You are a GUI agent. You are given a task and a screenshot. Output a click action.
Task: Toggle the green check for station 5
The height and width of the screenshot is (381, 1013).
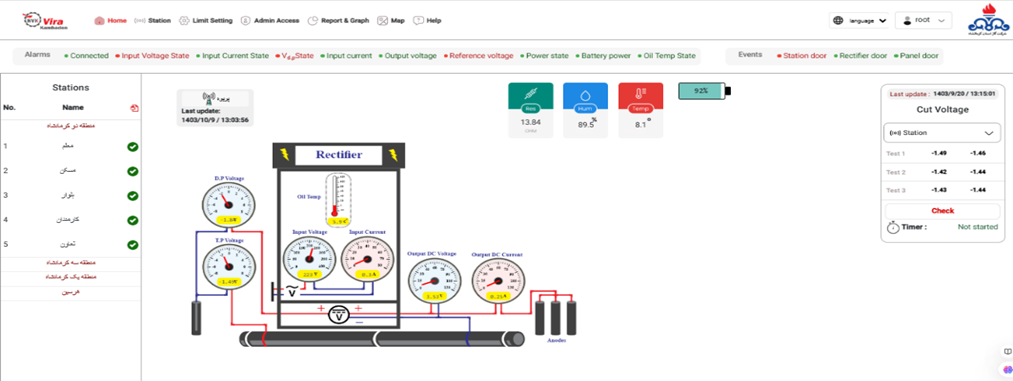point(132,245)
